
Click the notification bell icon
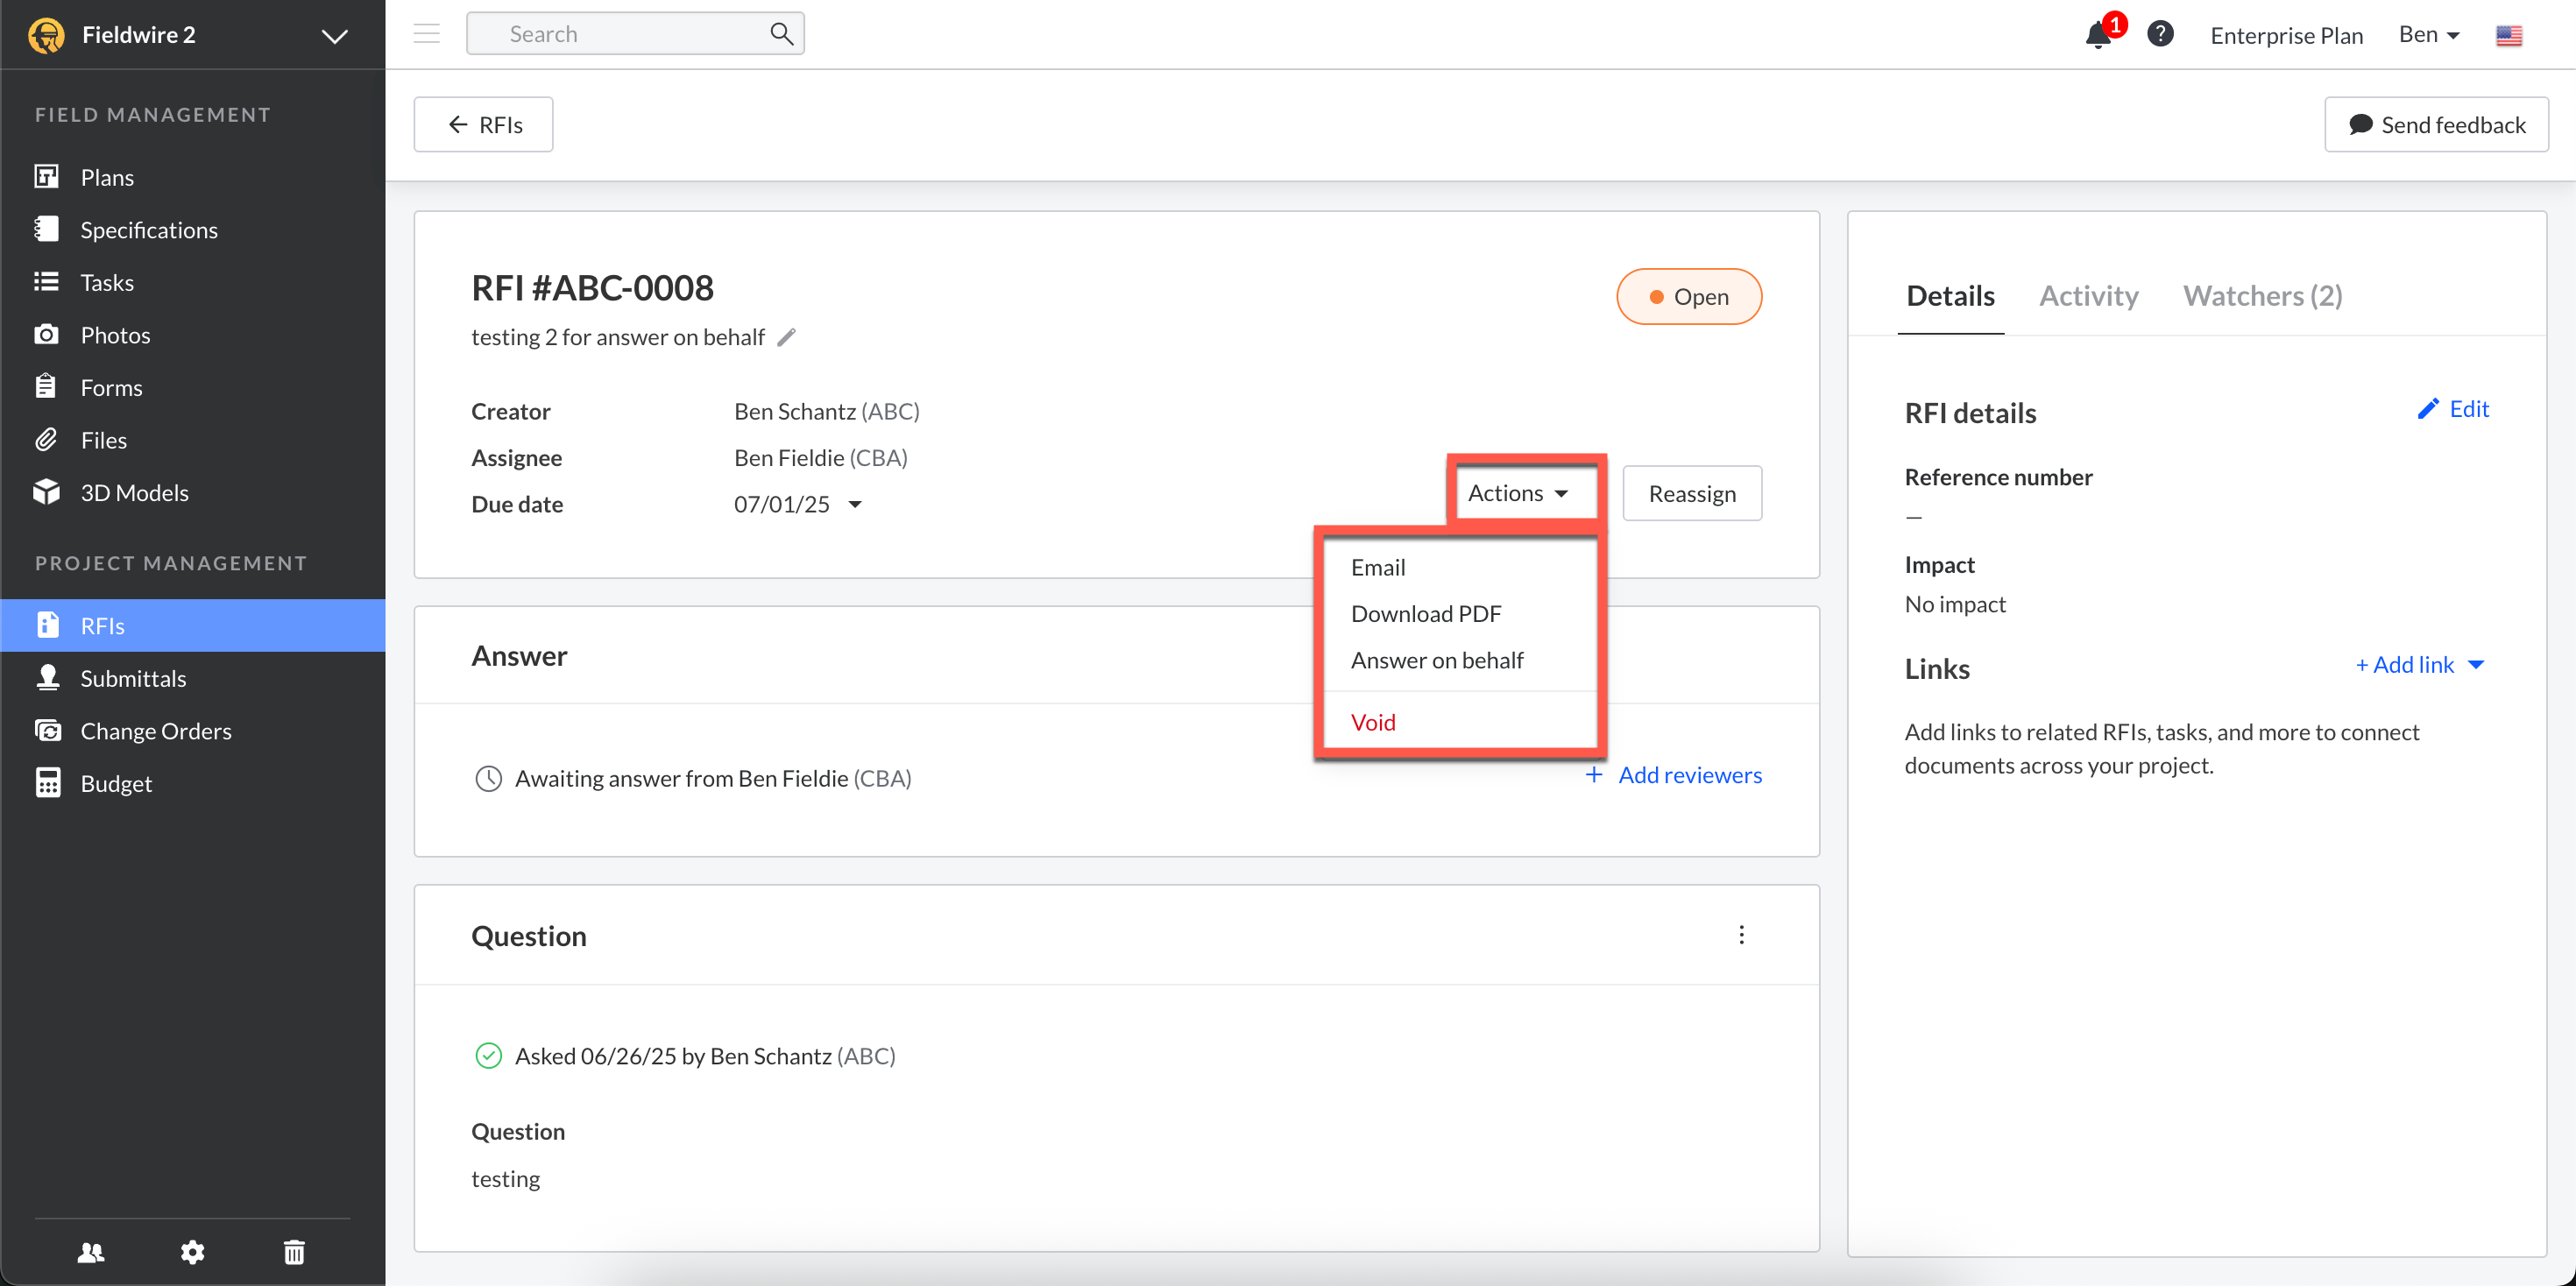pos(2098,36)
